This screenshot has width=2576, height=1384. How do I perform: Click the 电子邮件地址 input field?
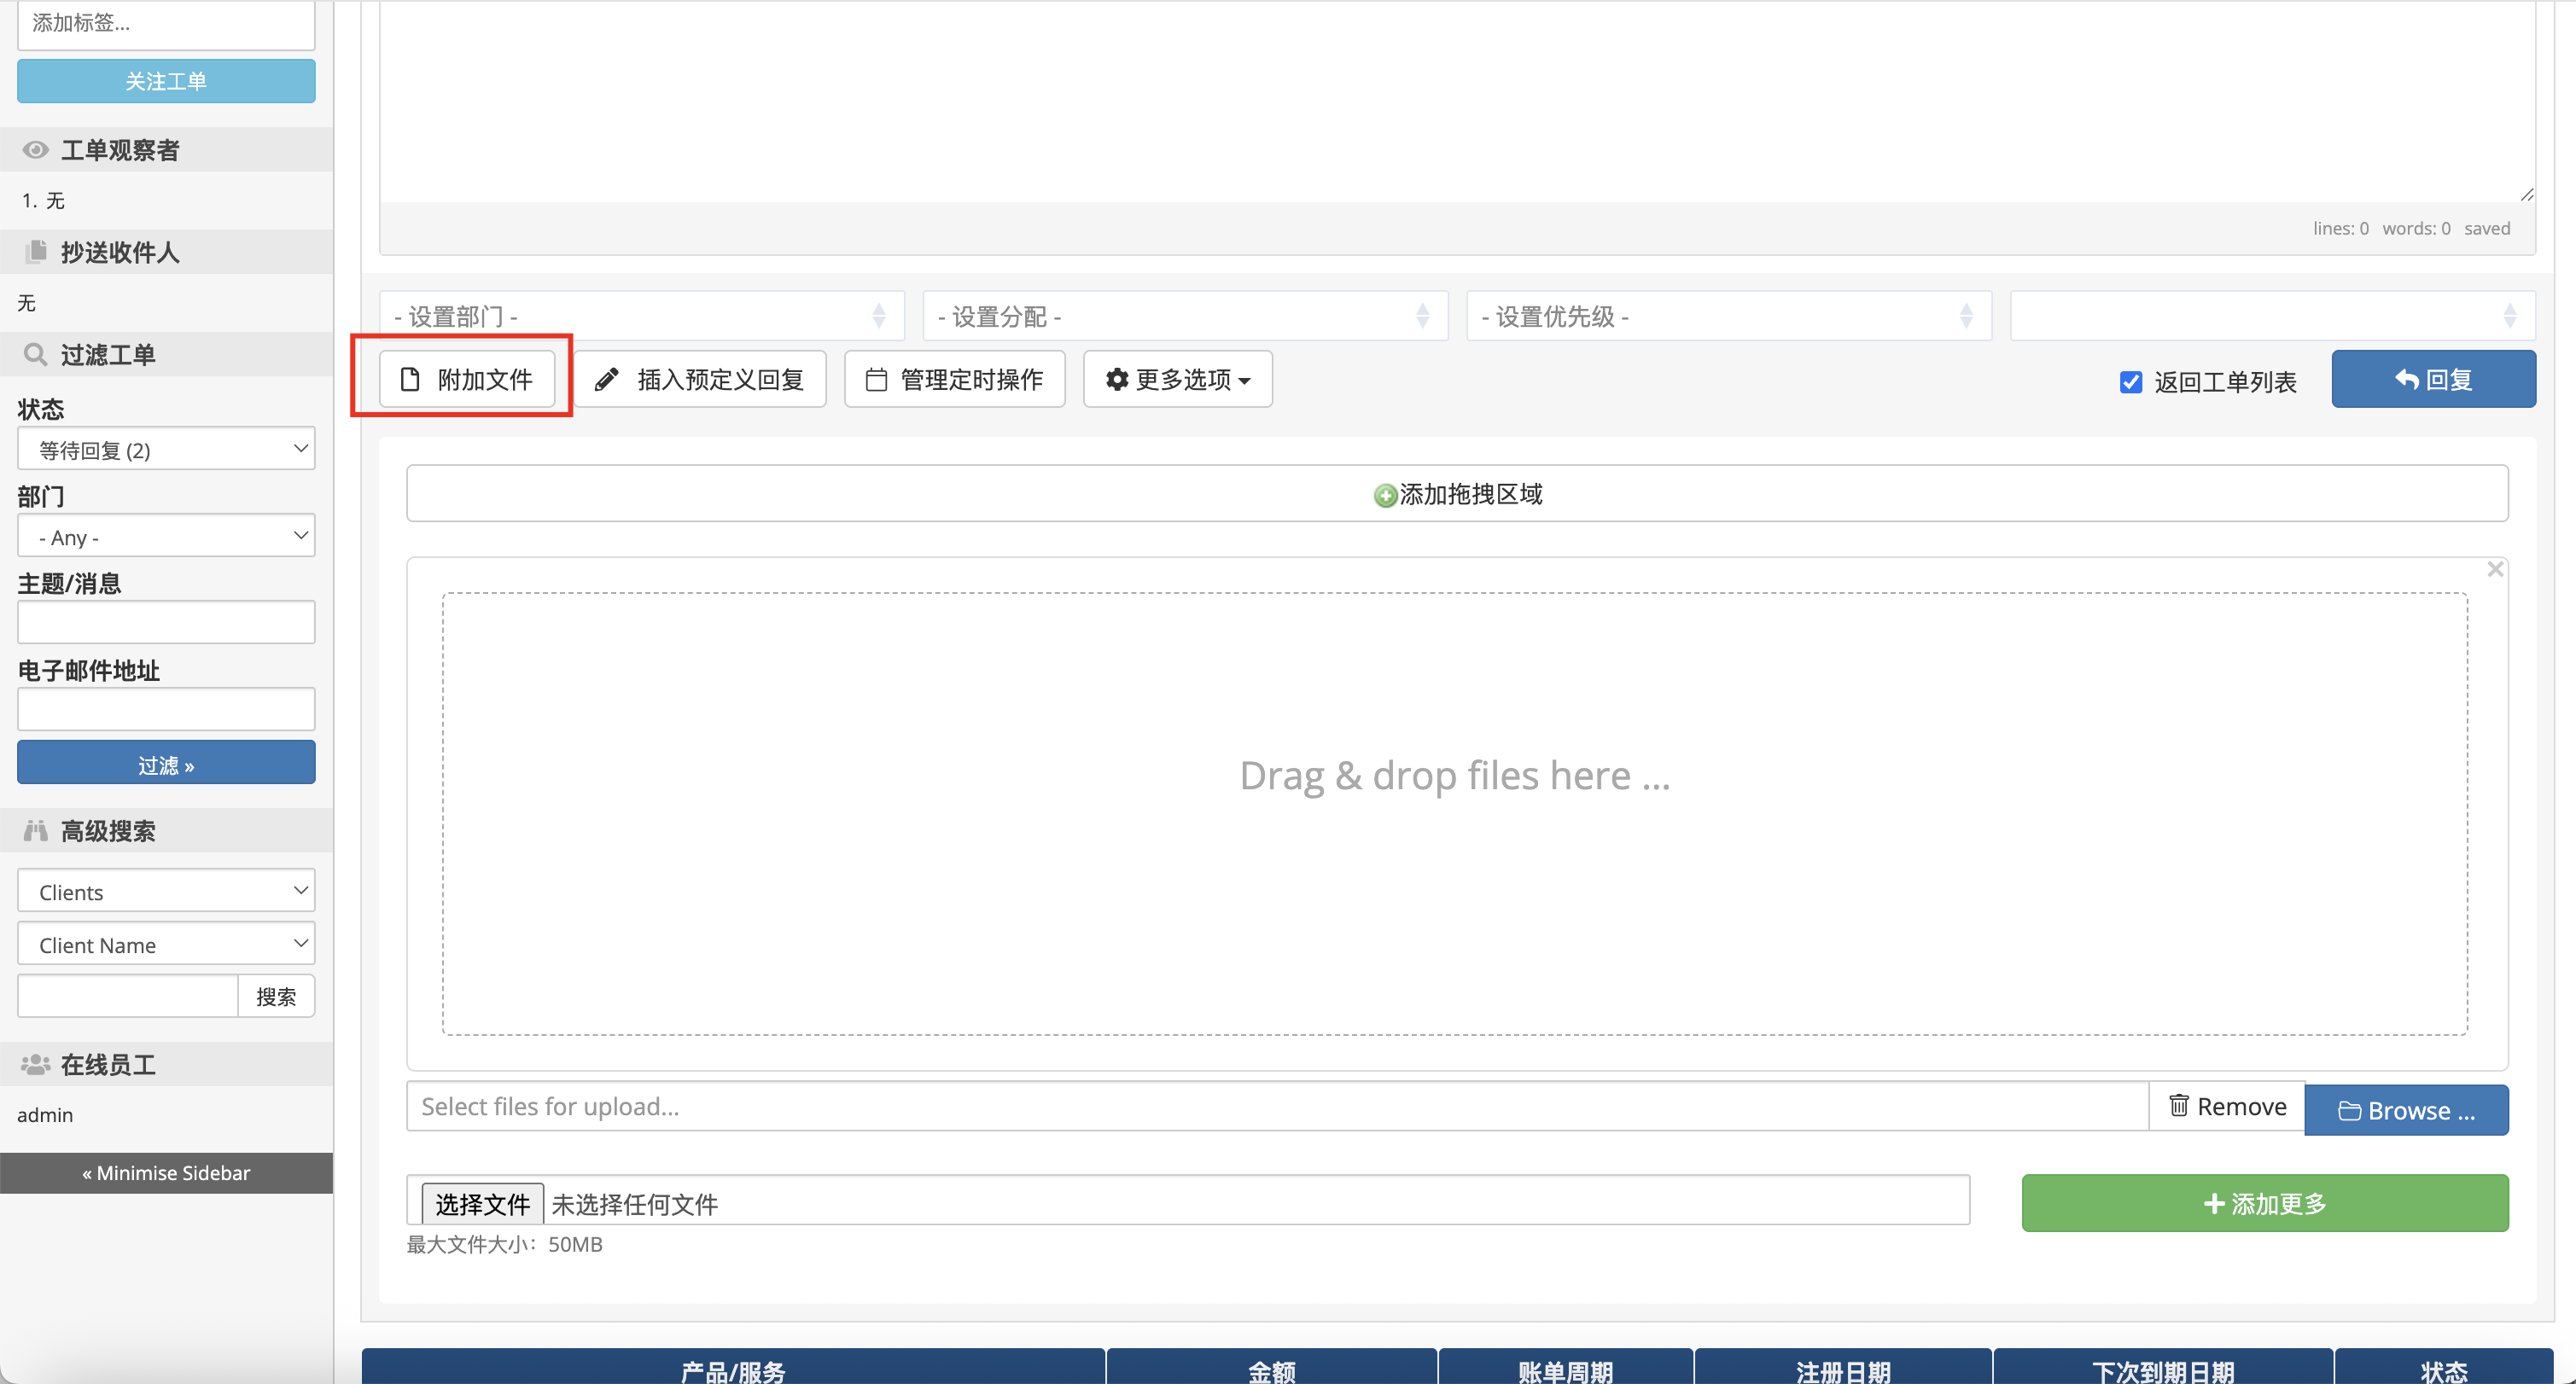point(166,709)
